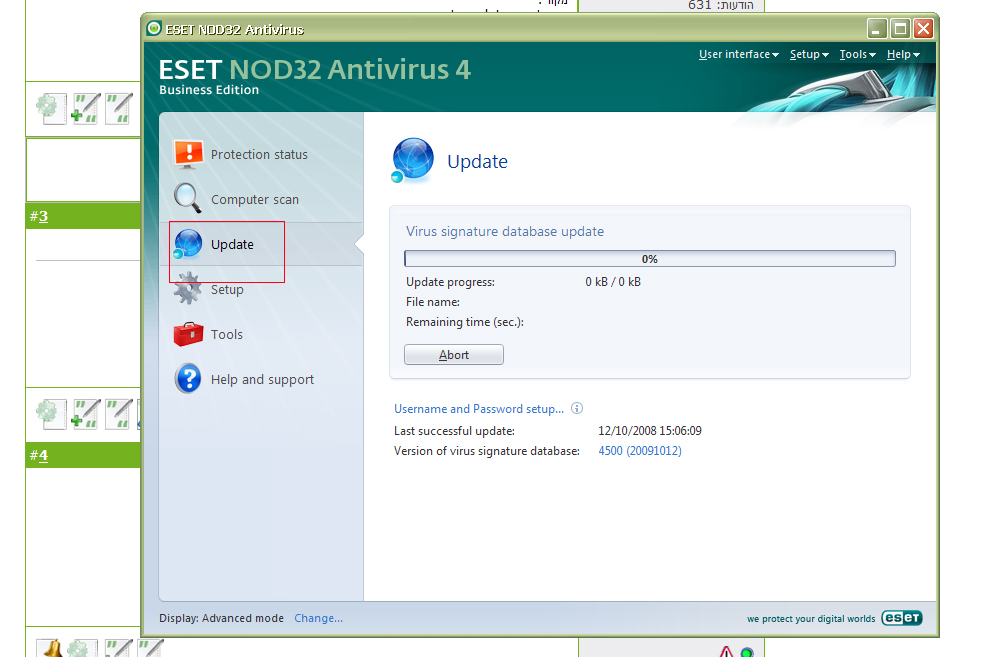Click the database version 4500 (20091012) link
The width and height of the screenshot is (983, 657).
click(640, 451)
